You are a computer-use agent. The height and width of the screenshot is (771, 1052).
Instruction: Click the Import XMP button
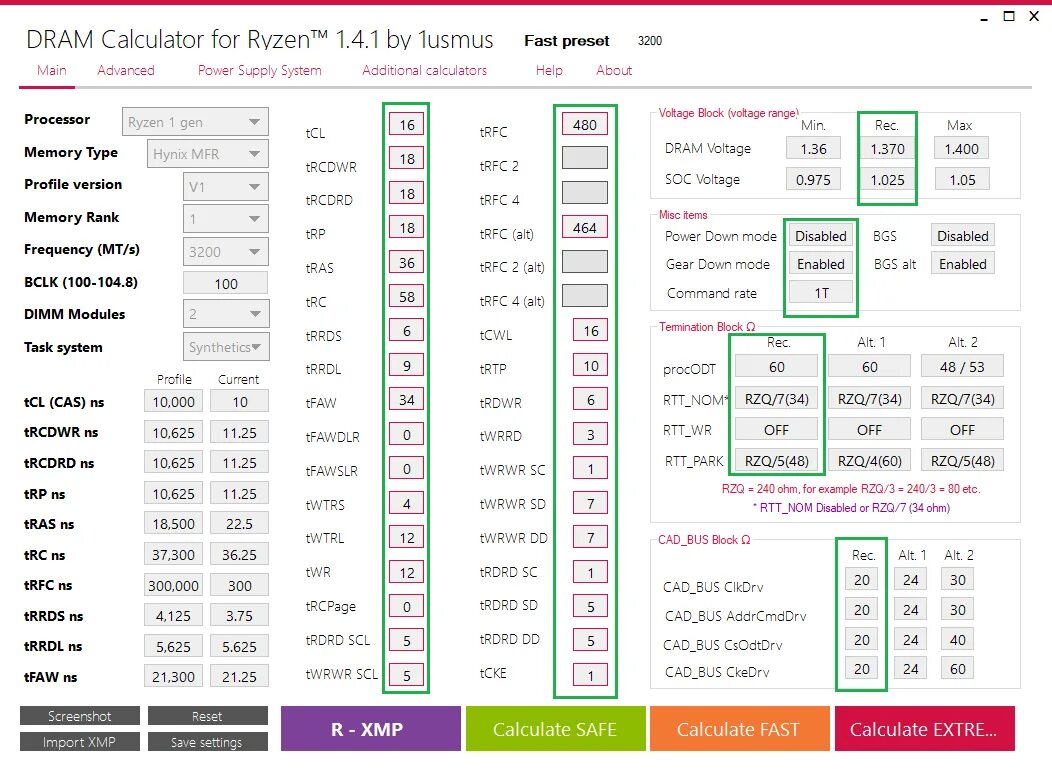pyautogui.click(x=79, y=741)
